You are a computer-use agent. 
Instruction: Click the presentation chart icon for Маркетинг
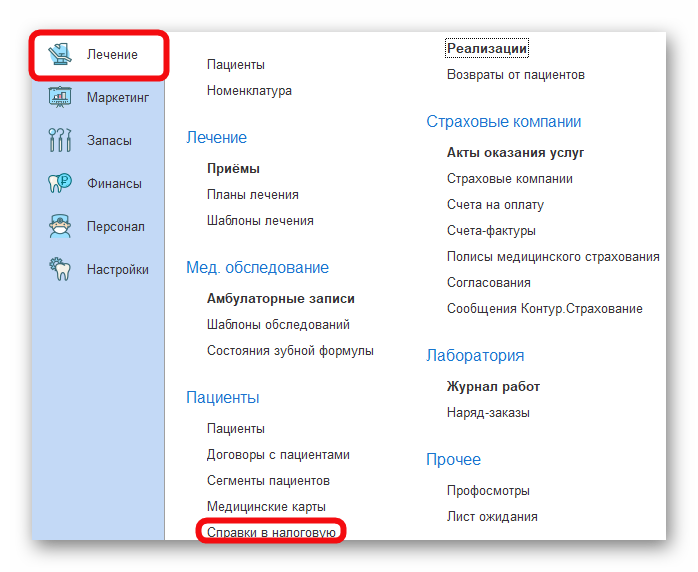pyautogui.click(x=60, y=97)
